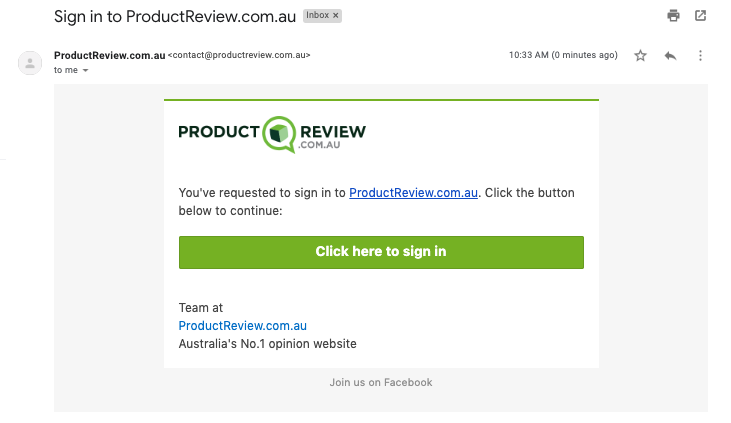Click the email subject 'Sign in to ProductReview.com.au'
Viewport: 731px width, 423px height.
175,16
